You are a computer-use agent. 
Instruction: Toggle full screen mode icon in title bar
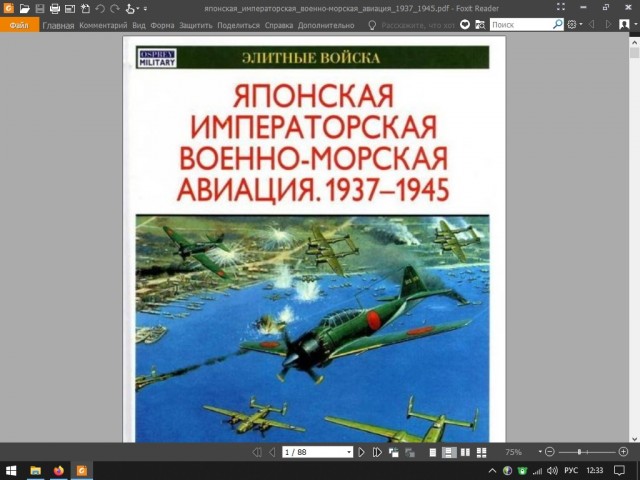coord(561,7)
